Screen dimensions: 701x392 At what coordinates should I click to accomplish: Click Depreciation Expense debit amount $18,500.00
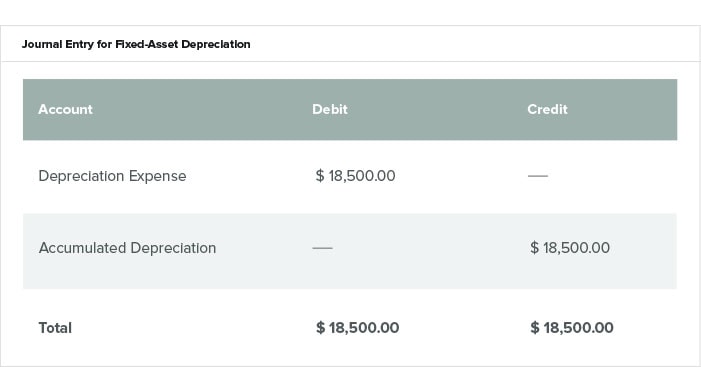pos(355,176)
